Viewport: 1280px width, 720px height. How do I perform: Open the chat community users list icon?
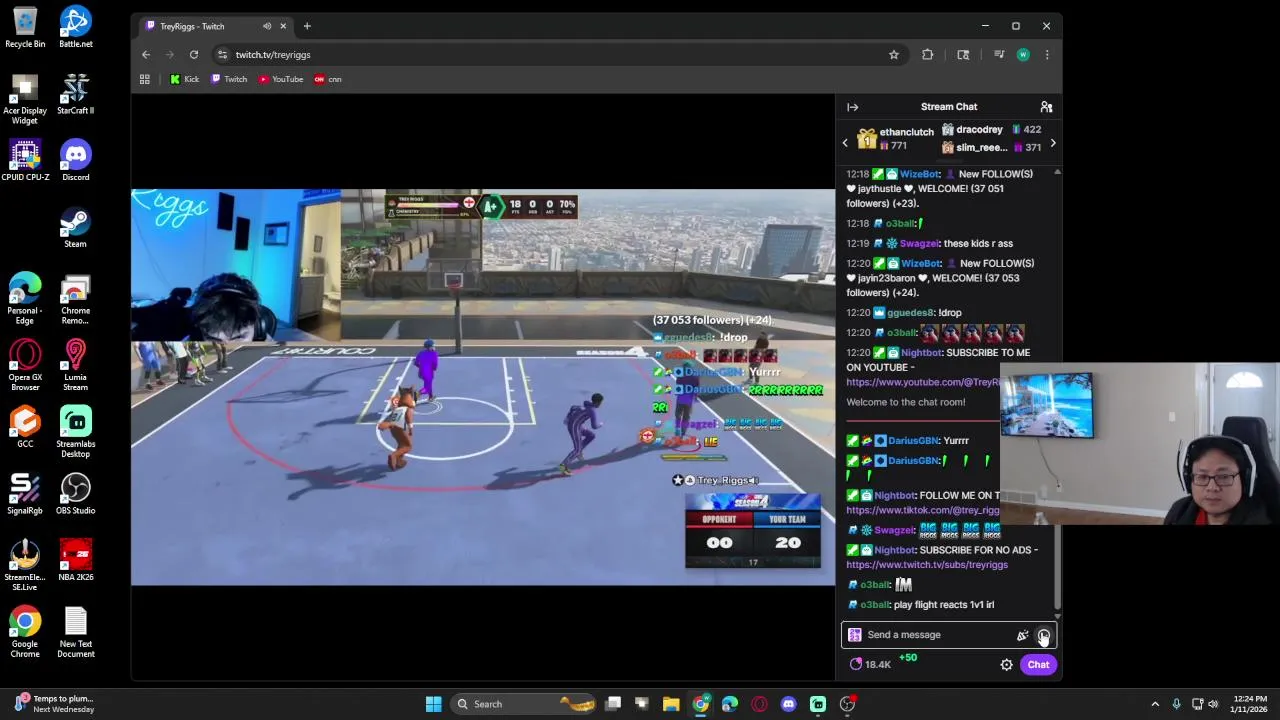point(1046,107)
